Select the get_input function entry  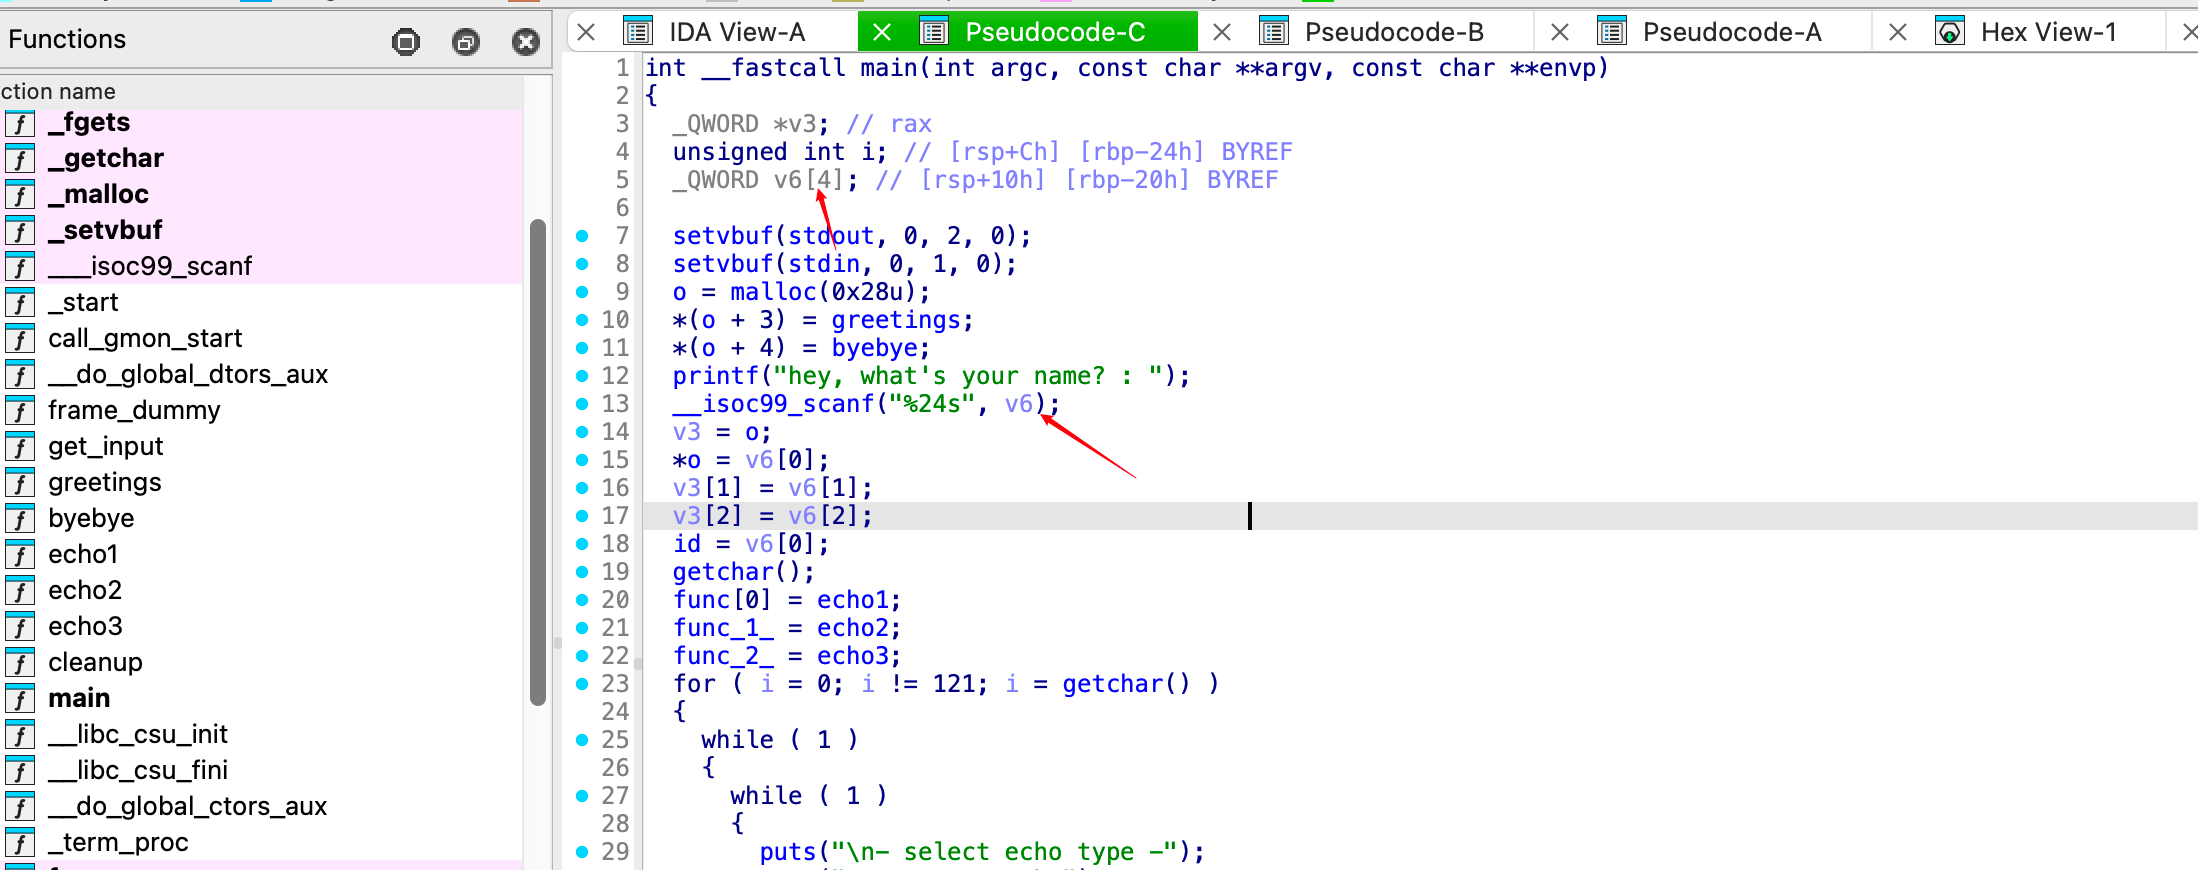105,446
